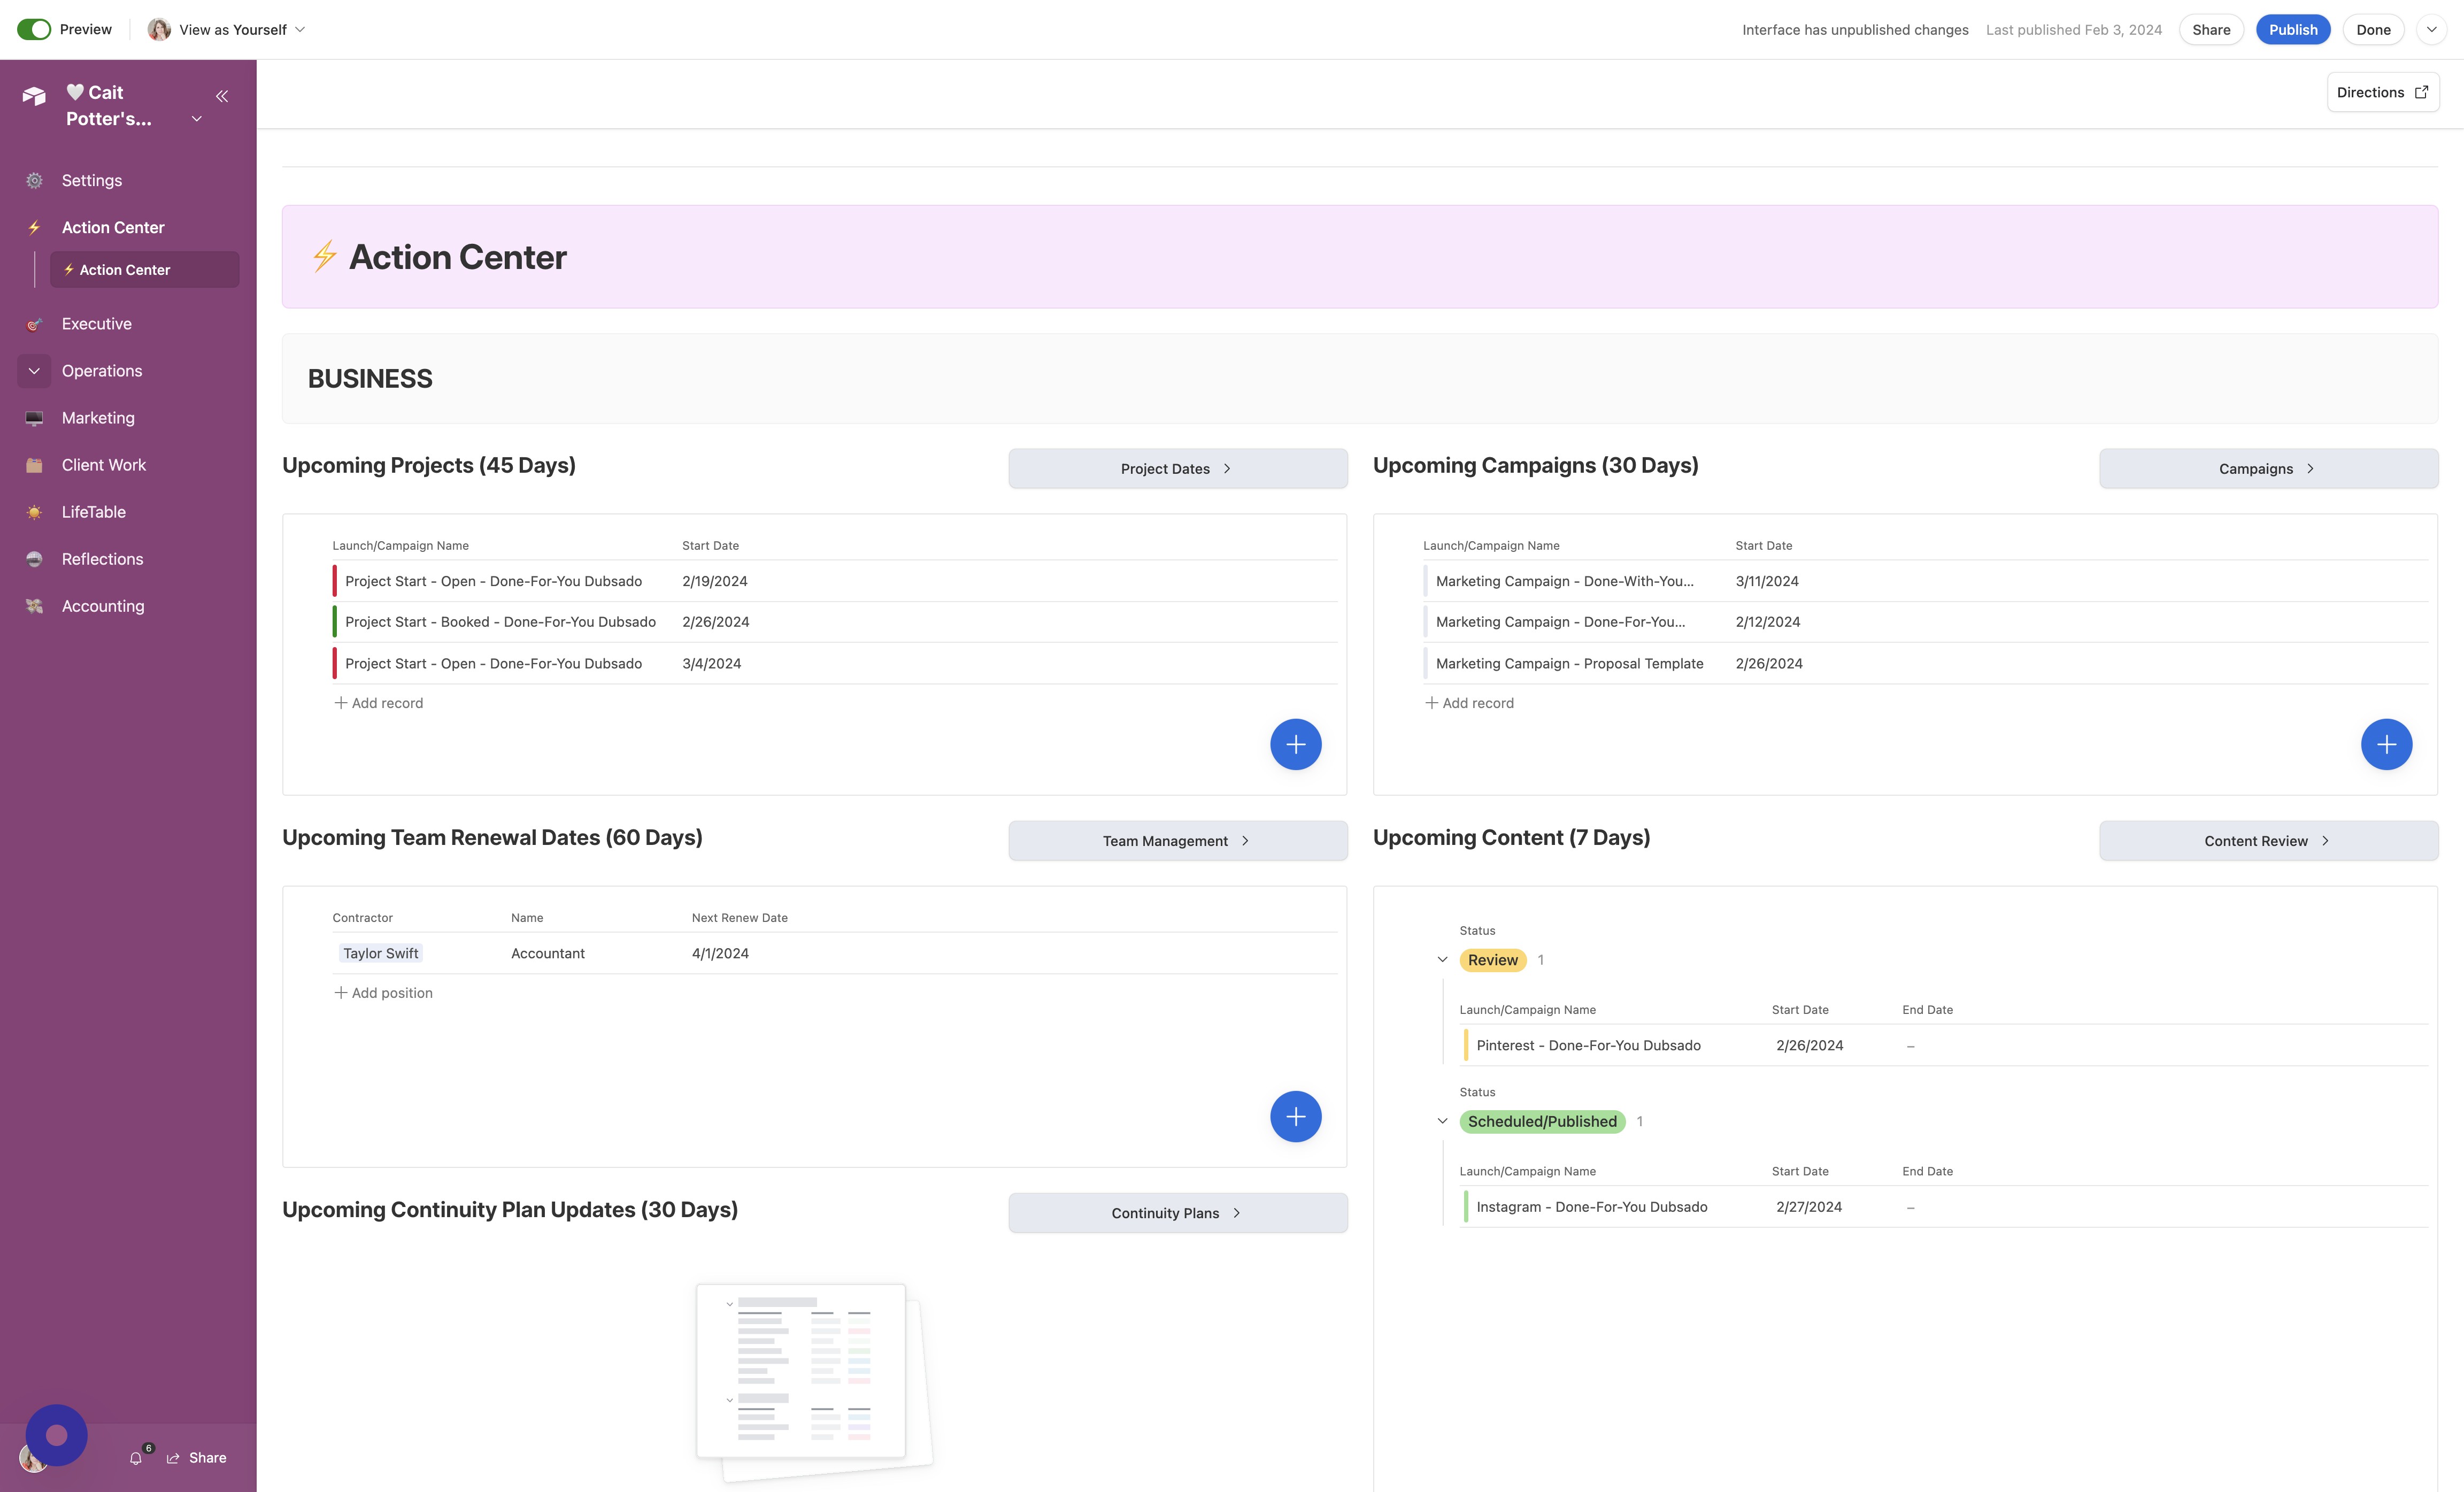Expand the Operations section chevron
Viewport: 2464px width, 1492px height.
(x=34, y=371)
